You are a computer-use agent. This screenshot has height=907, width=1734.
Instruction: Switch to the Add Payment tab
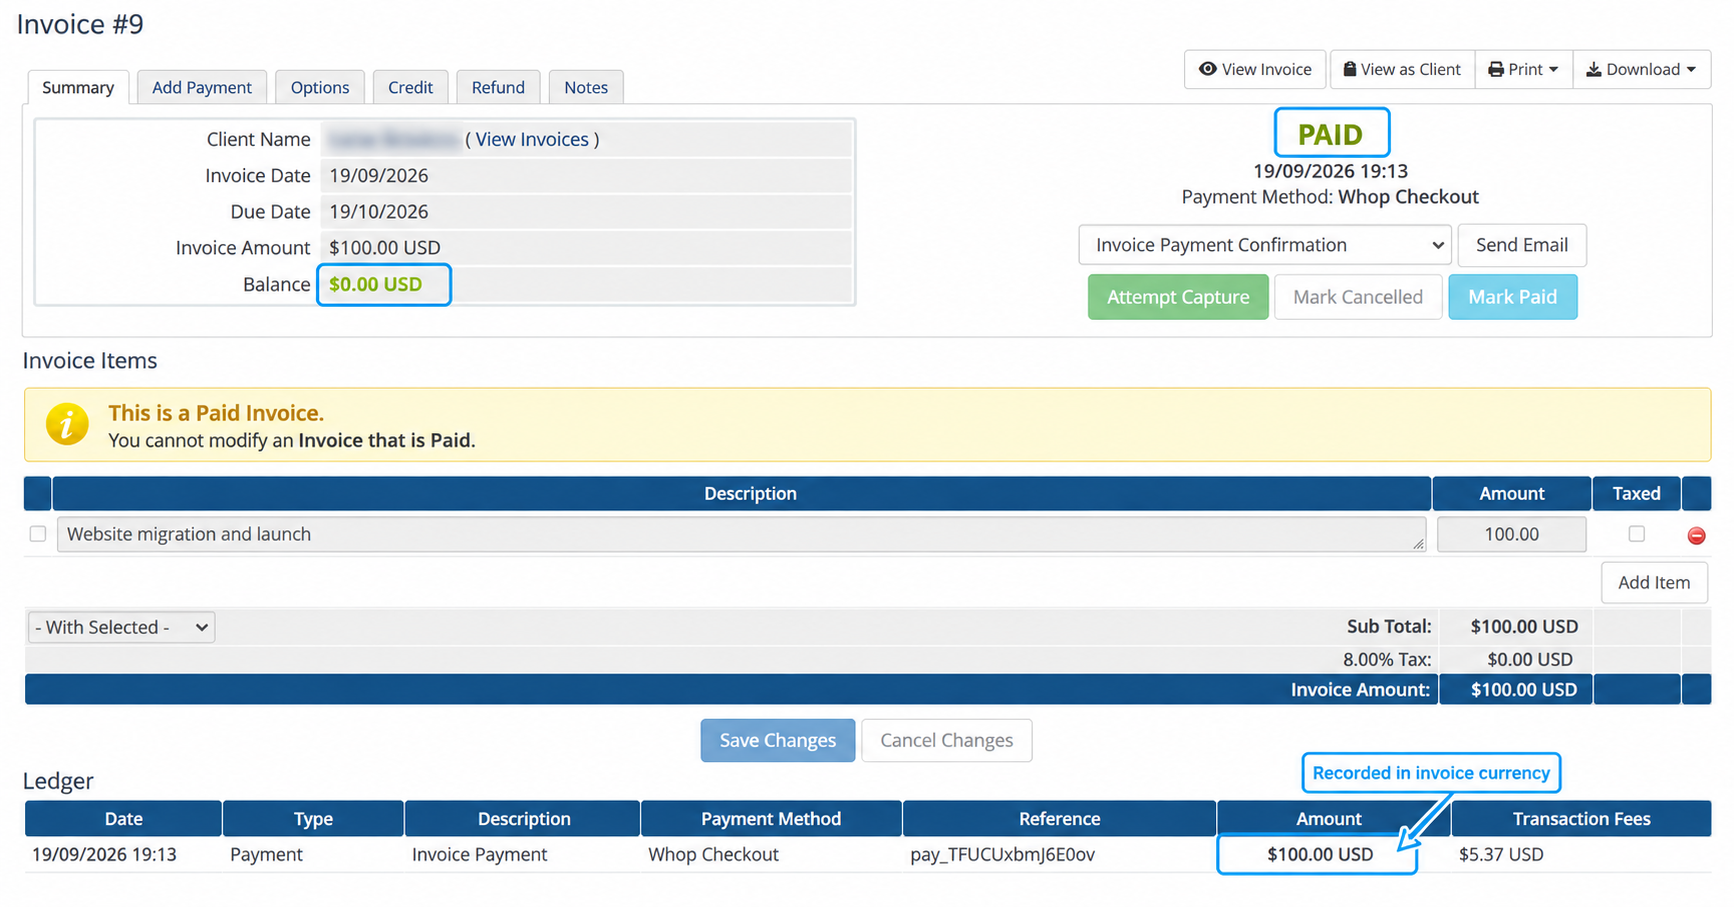point(202,87)
